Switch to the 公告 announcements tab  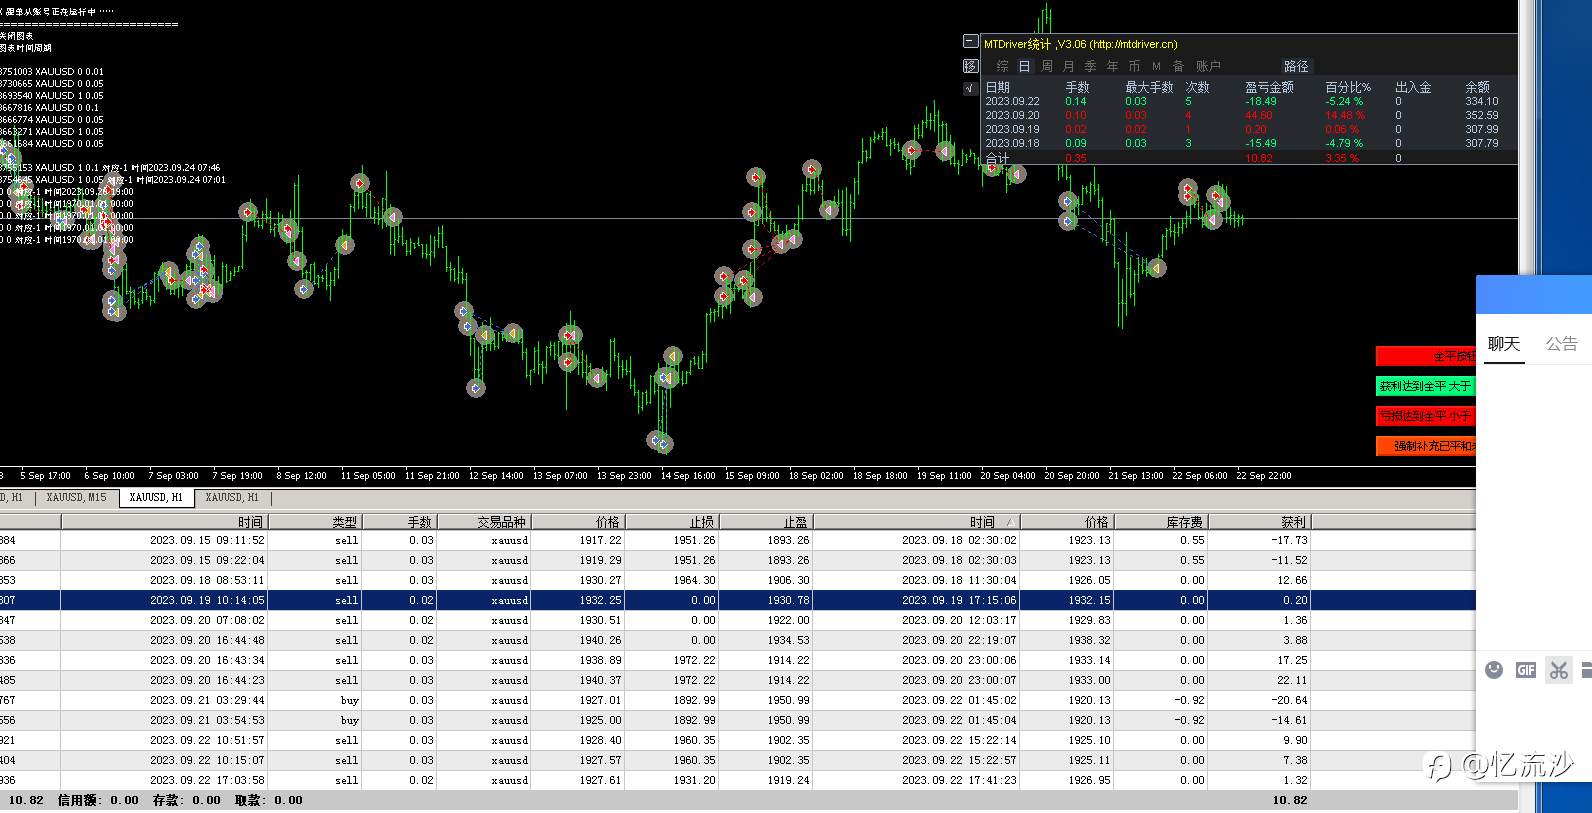tap(1561, 344)
